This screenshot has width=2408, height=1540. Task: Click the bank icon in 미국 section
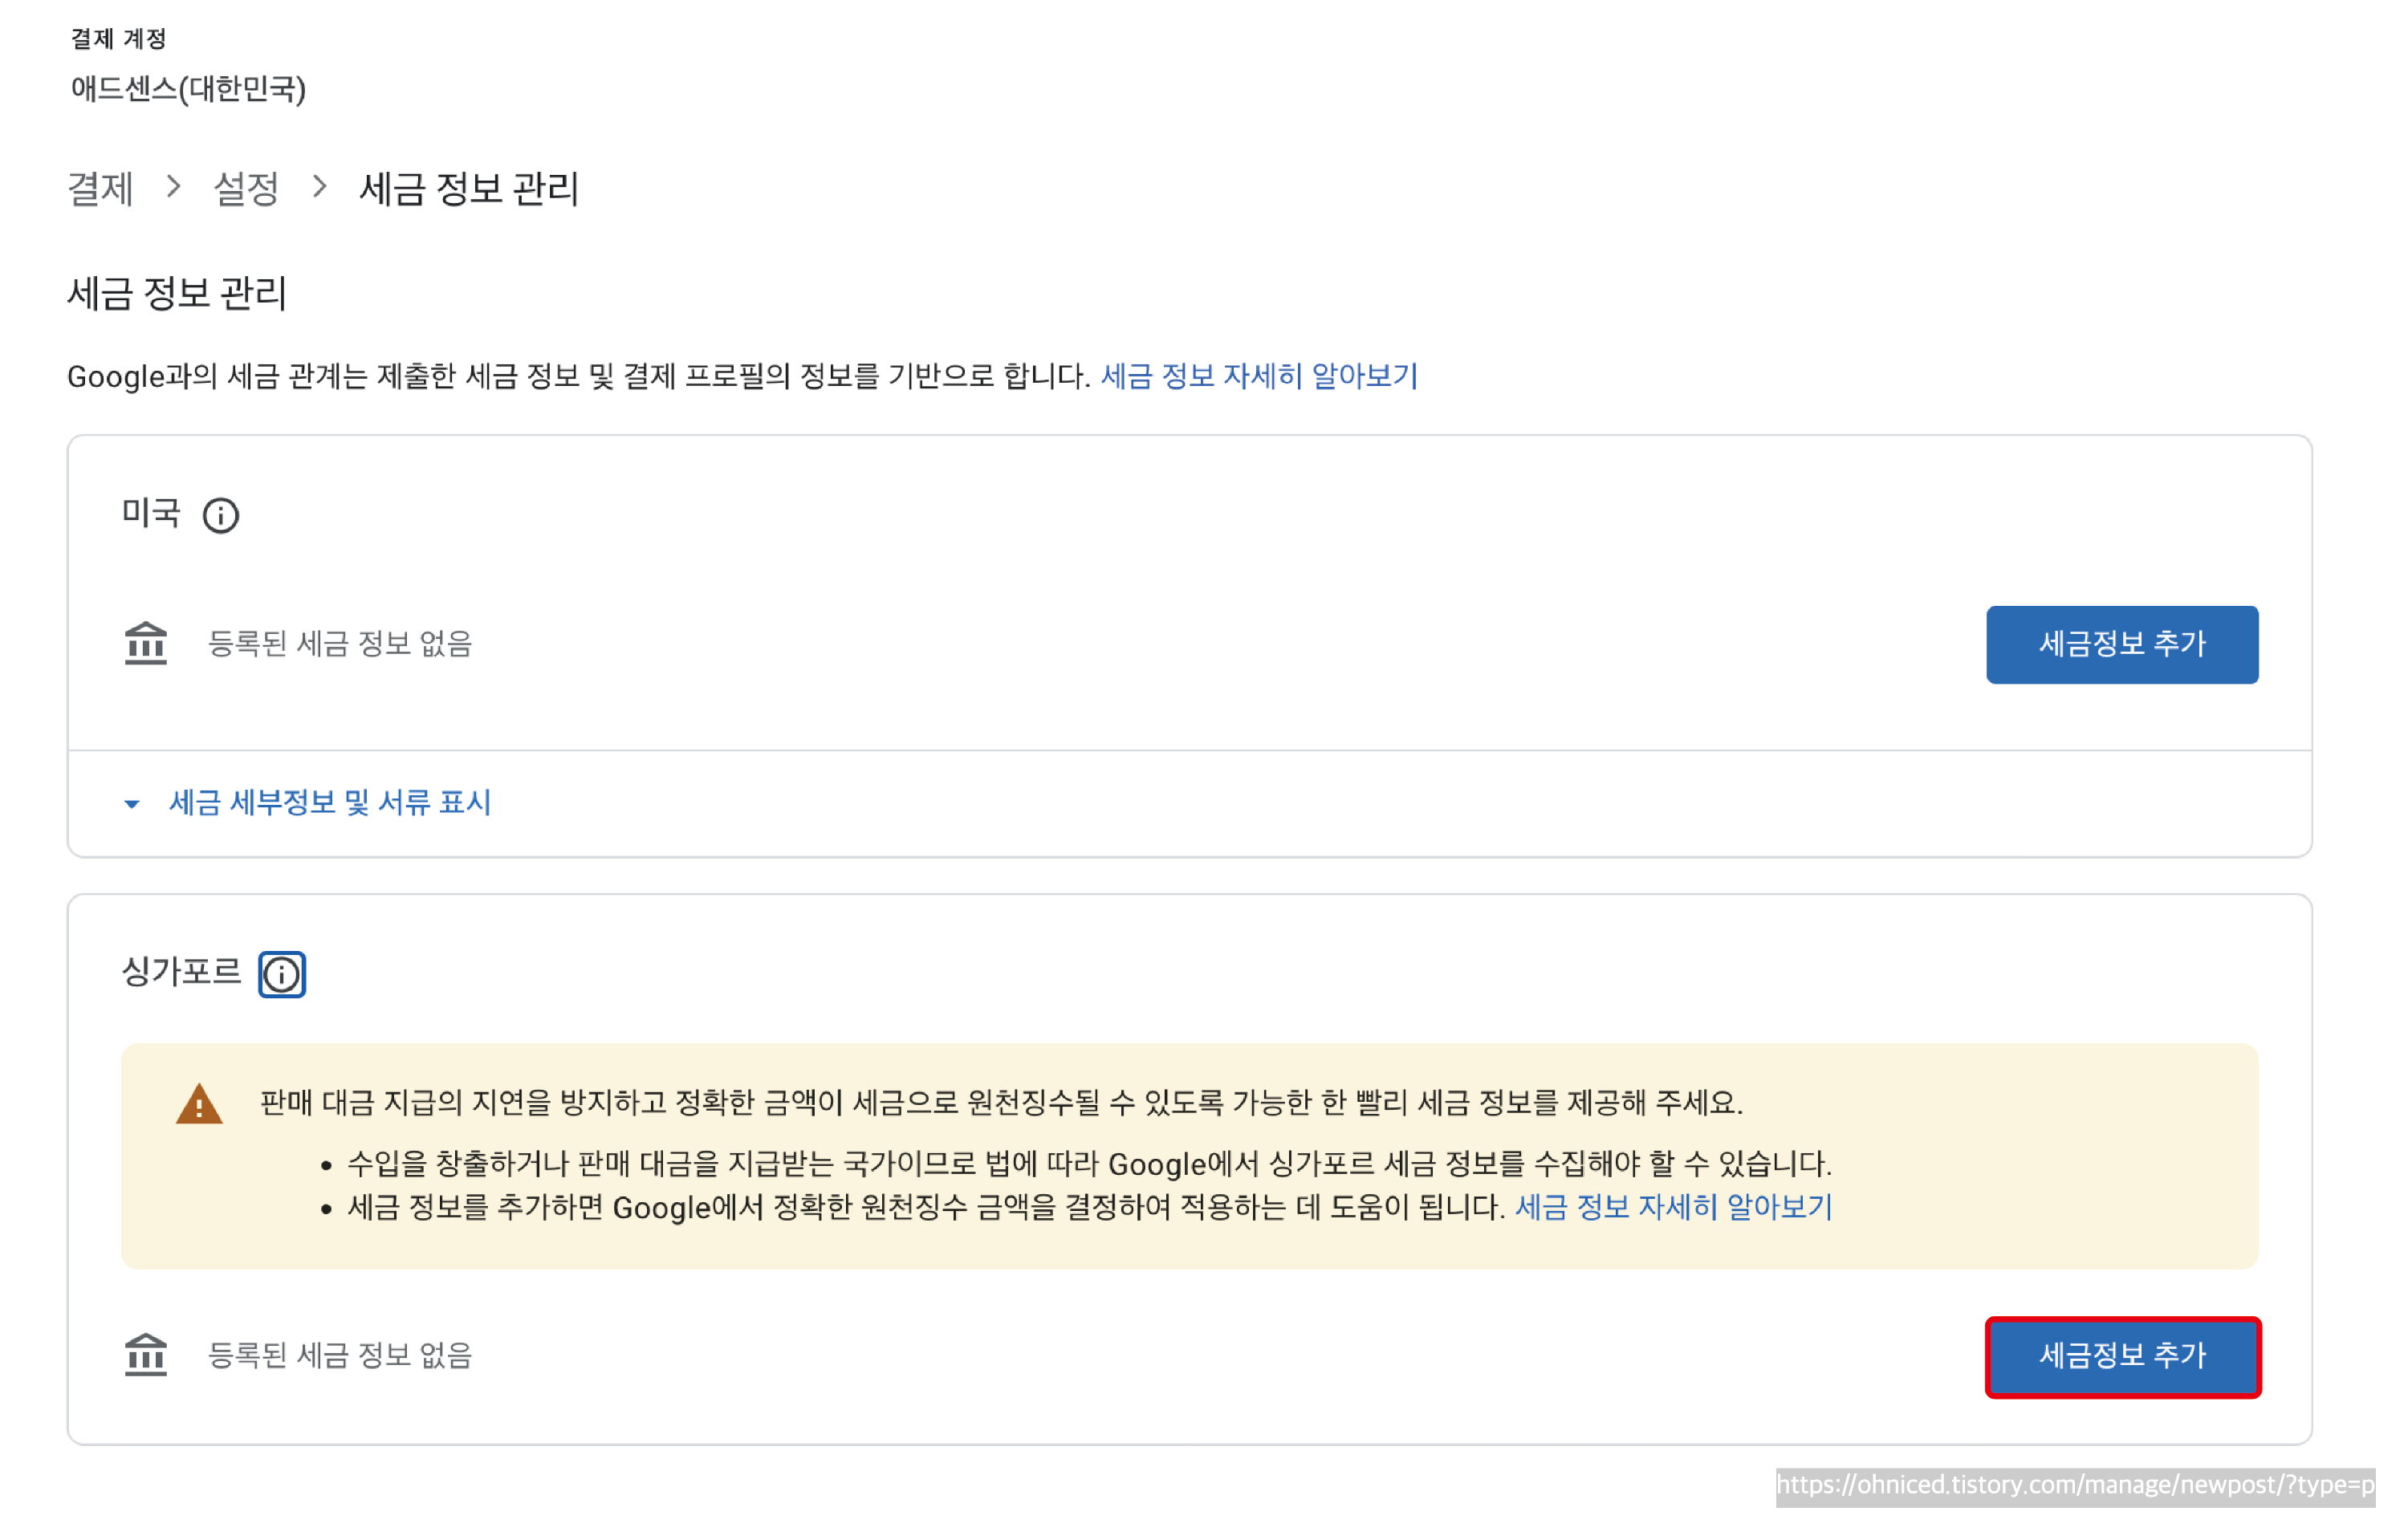(x=146, y=643)
